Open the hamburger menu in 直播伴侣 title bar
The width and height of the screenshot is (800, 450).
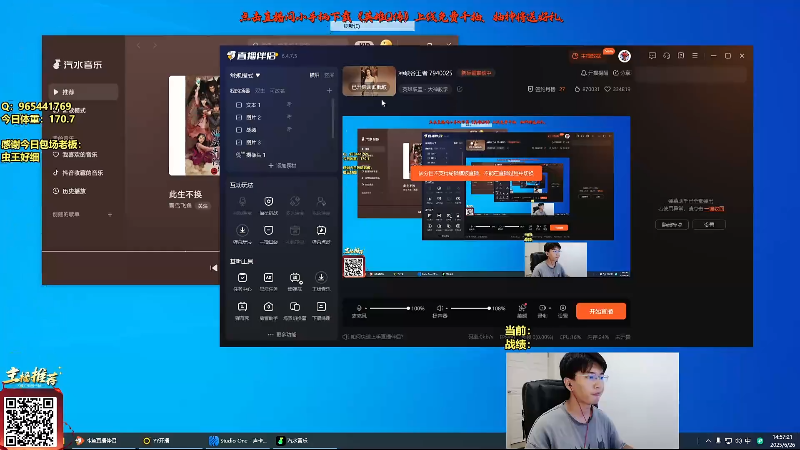(695, 56)
